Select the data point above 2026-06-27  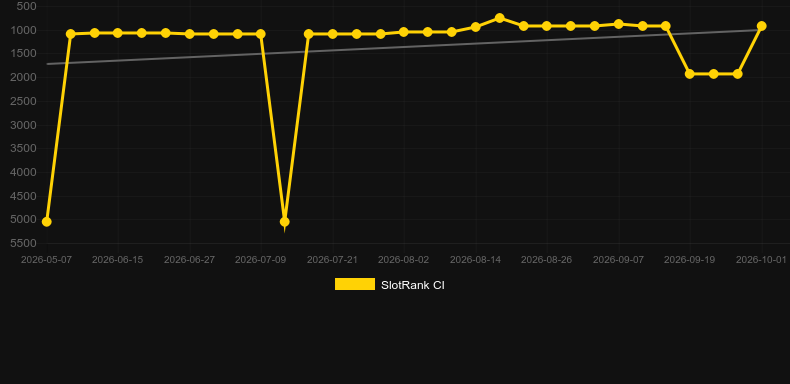[189, 34]
